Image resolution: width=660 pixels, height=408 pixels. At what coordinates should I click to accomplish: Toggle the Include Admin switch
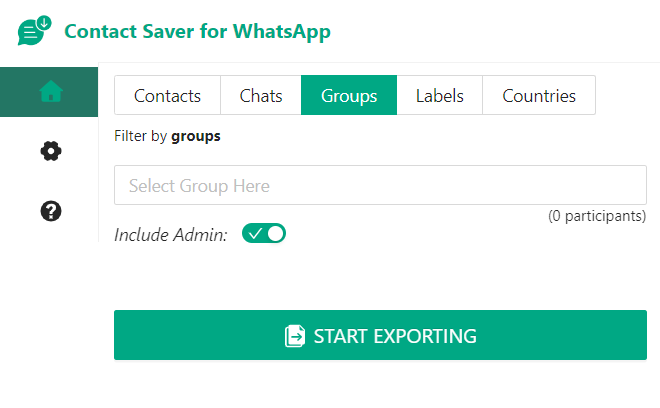coord(264,234)
